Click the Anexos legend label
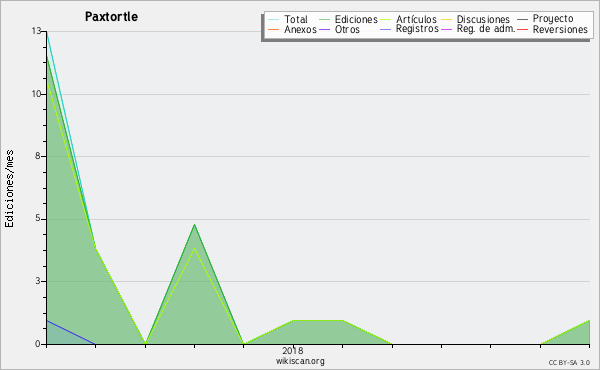 tap(300, 29)
